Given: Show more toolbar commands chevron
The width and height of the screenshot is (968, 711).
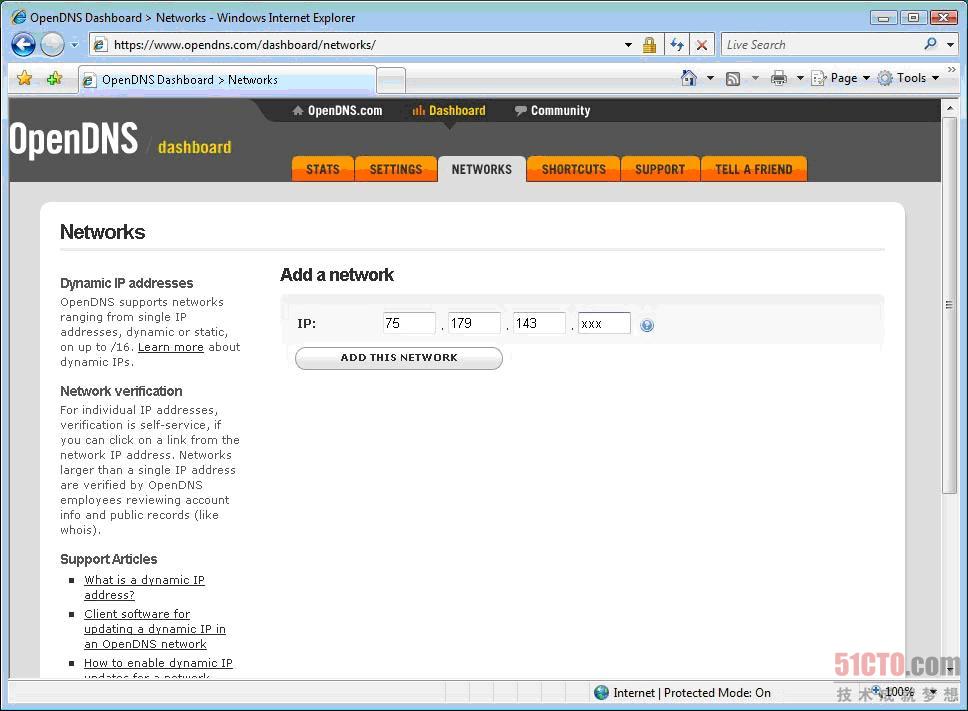Looking at the screenshot, I should 951,70.
